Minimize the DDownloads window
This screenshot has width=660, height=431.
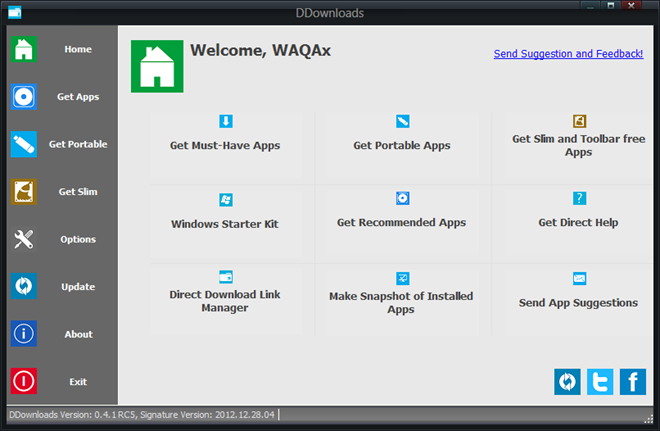coord(591,5)
